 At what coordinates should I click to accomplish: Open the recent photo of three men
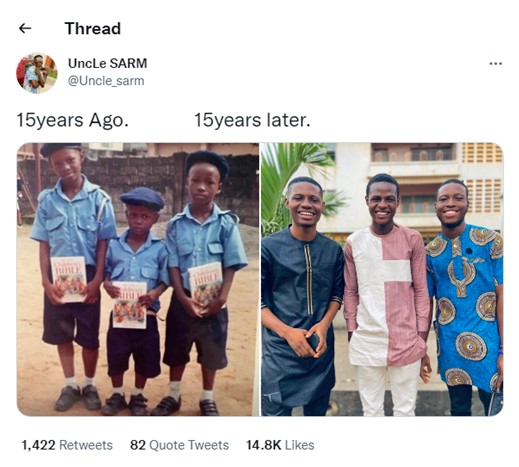(x=382, y=279)
